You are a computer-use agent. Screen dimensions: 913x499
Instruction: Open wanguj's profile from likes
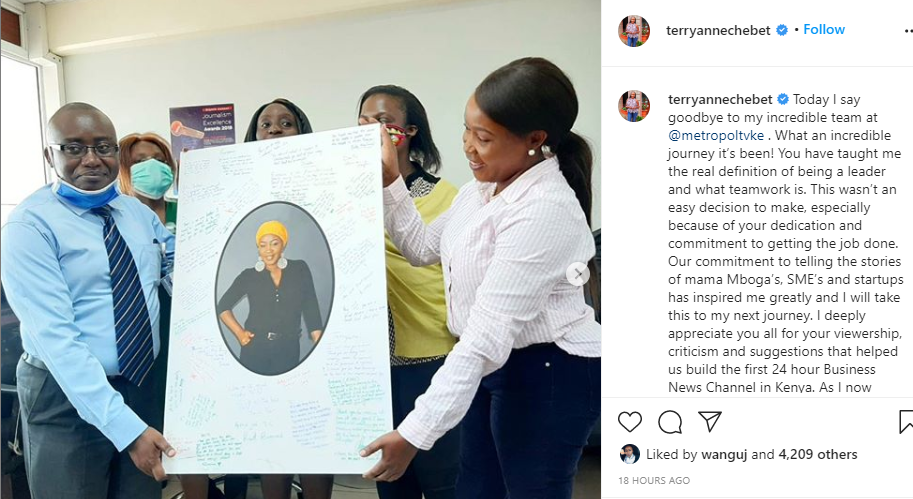tap(724, 455)
